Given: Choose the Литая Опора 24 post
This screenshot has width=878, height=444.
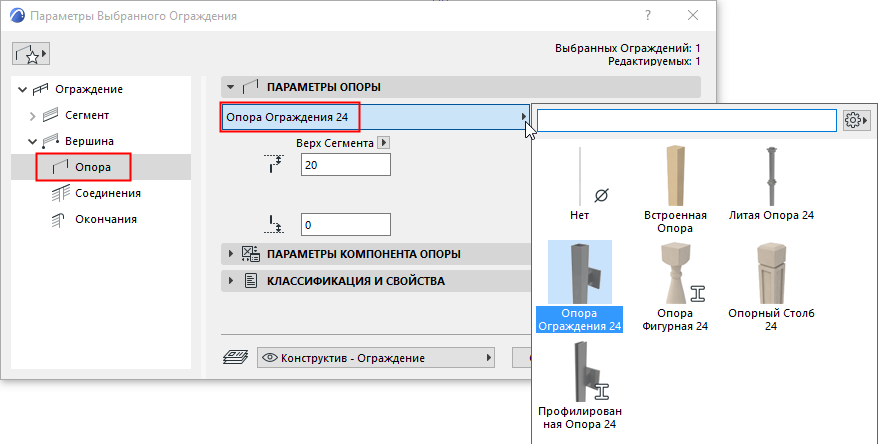Looking at the screenshot, I should tap(771, 183).
